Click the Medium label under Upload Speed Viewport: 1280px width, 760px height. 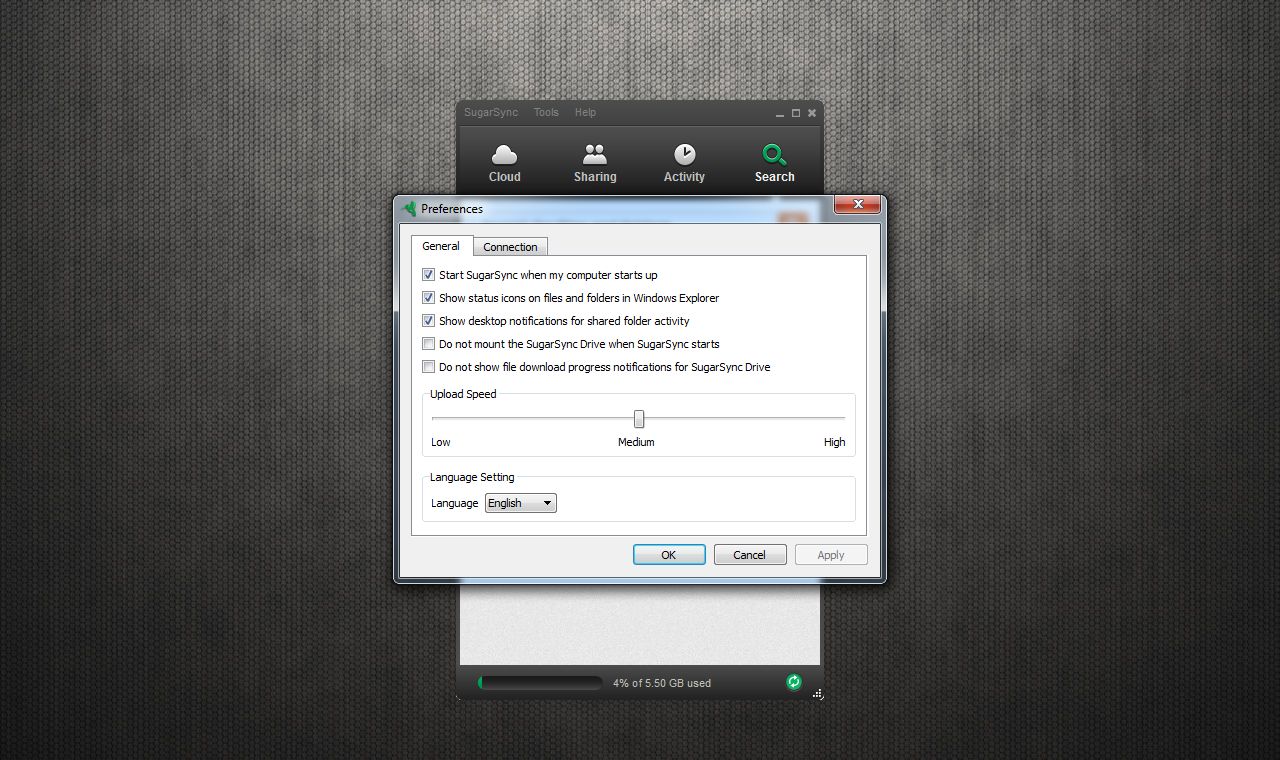[x=636, y=442]
